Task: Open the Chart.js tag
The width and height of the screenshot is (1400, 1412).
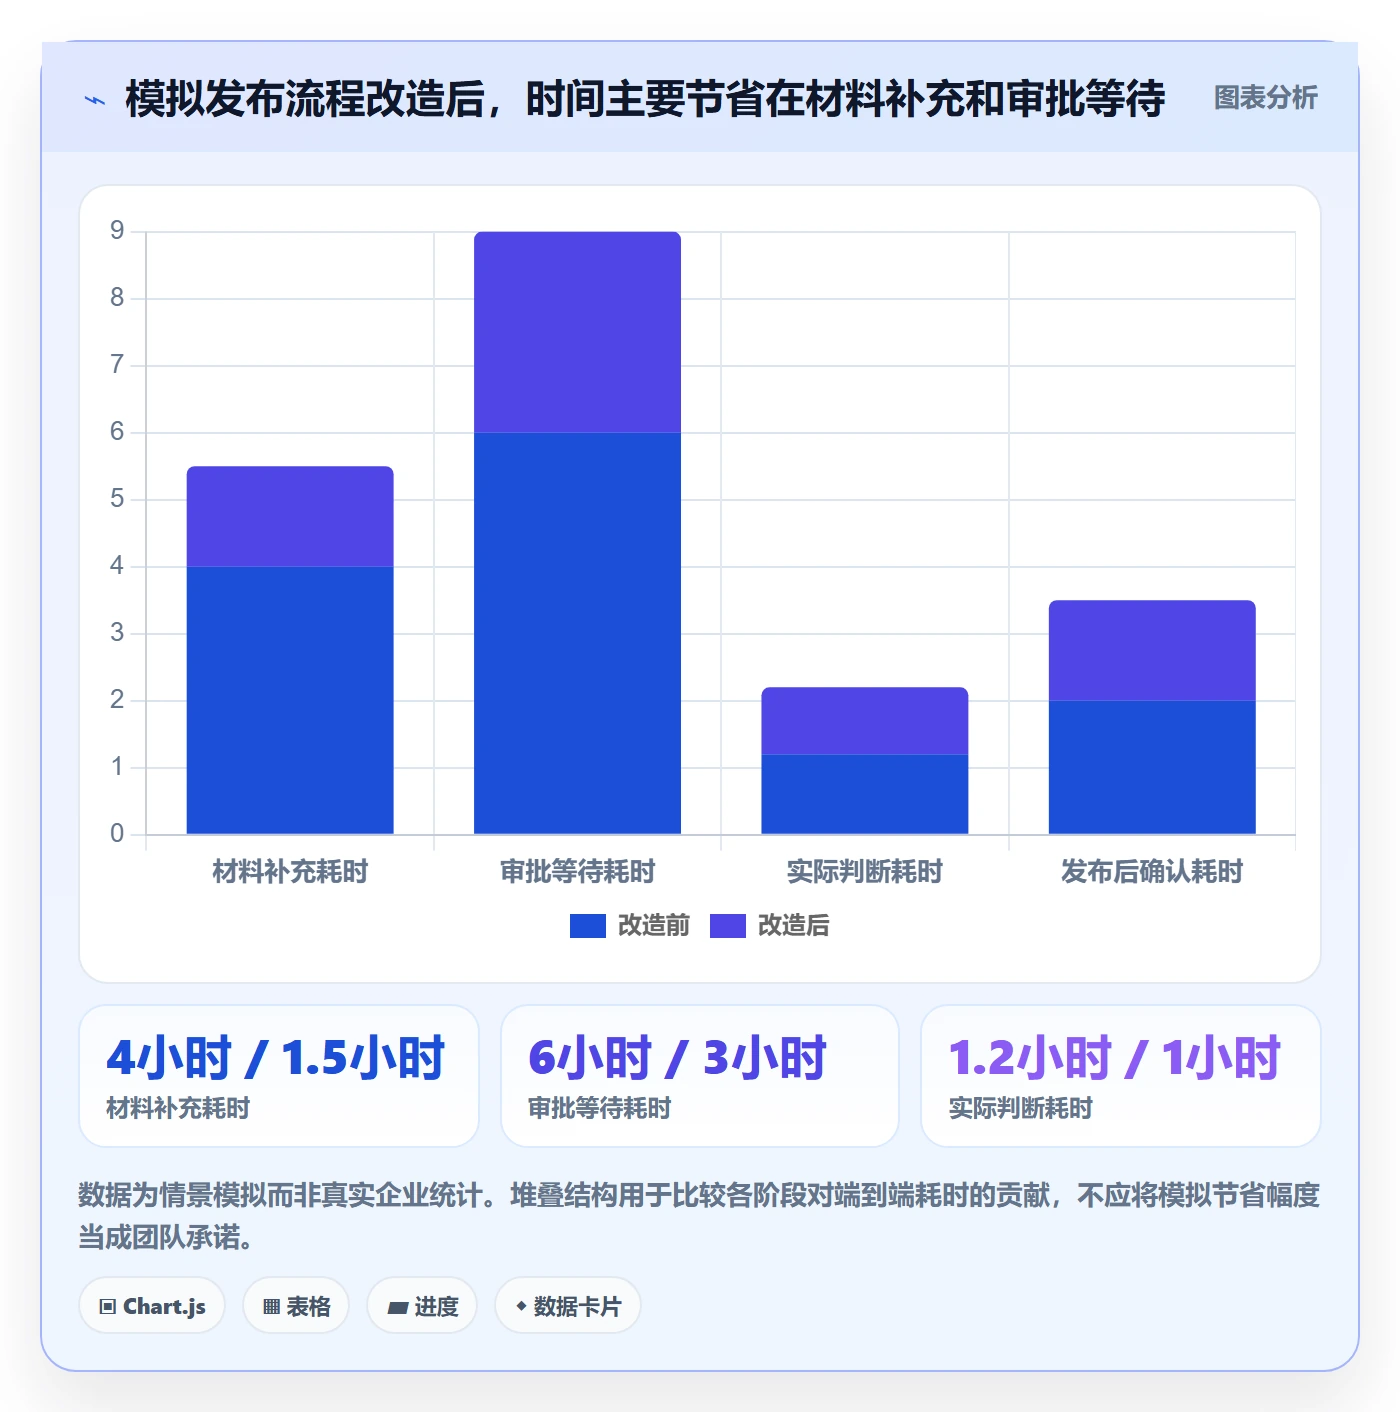Action: [152, 1306]
